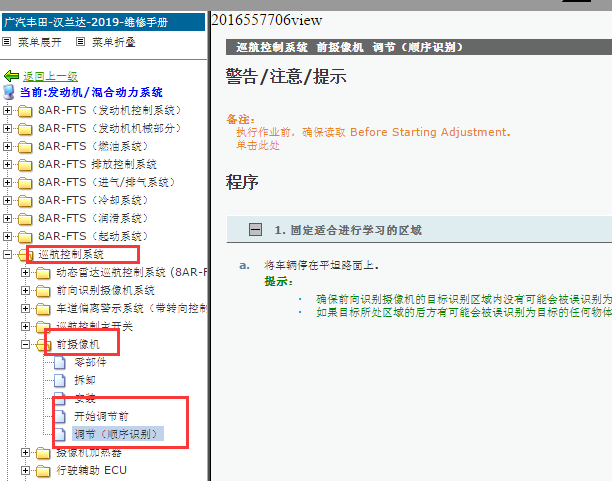Open 拆卸 page
Screen dimensions: 612x481
tap(85, 380)
